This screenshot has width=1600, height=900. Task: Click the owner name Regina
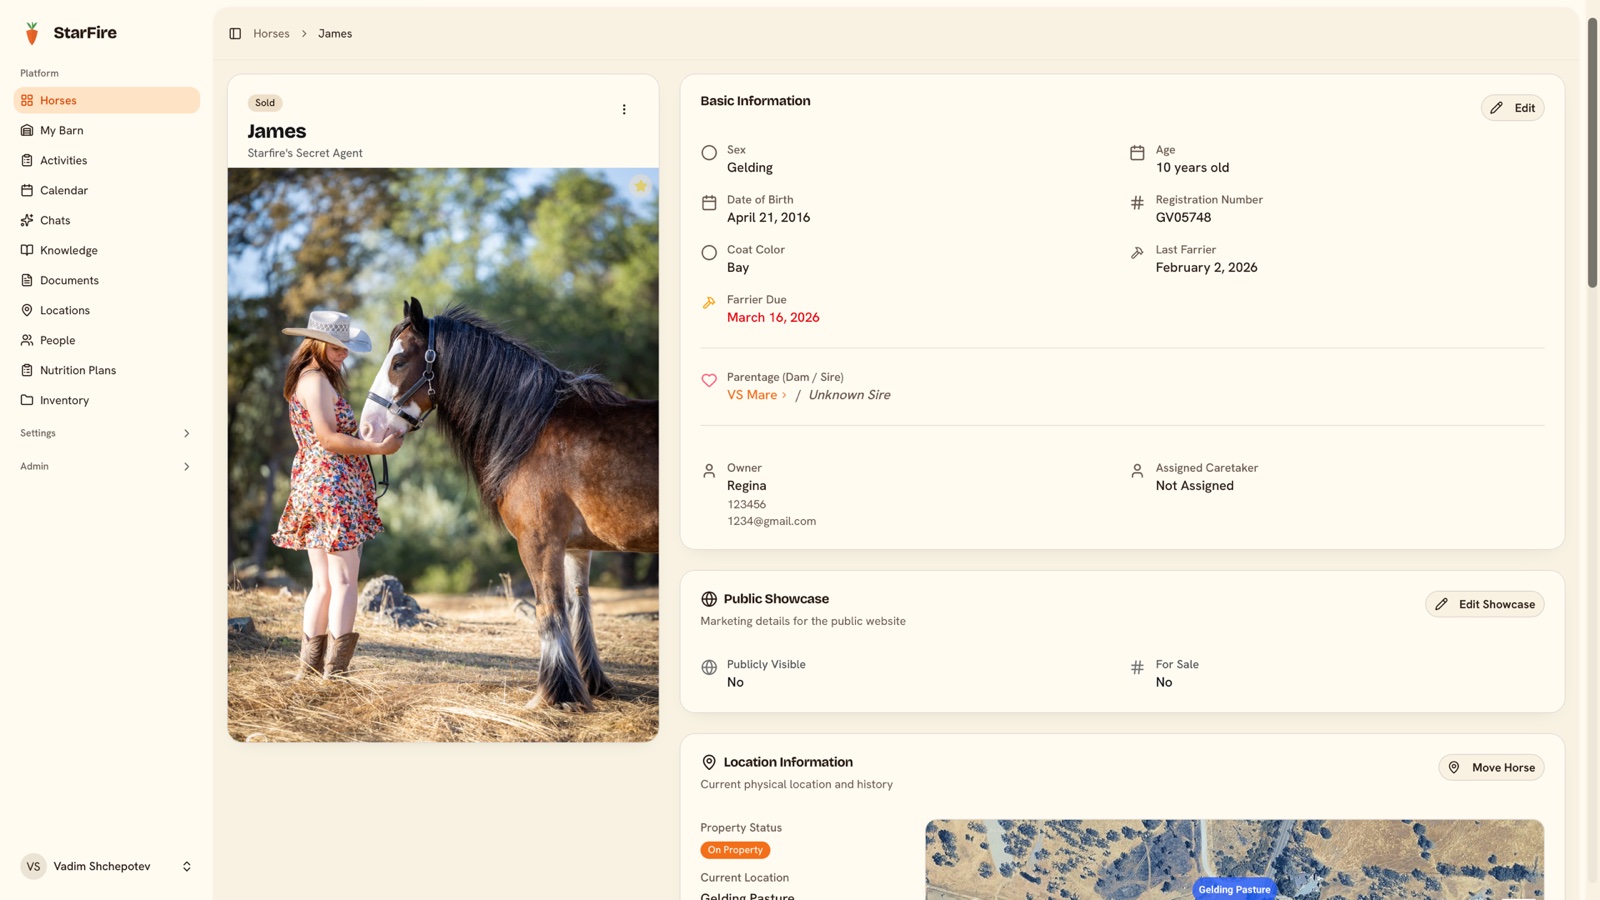pos(747,486)
